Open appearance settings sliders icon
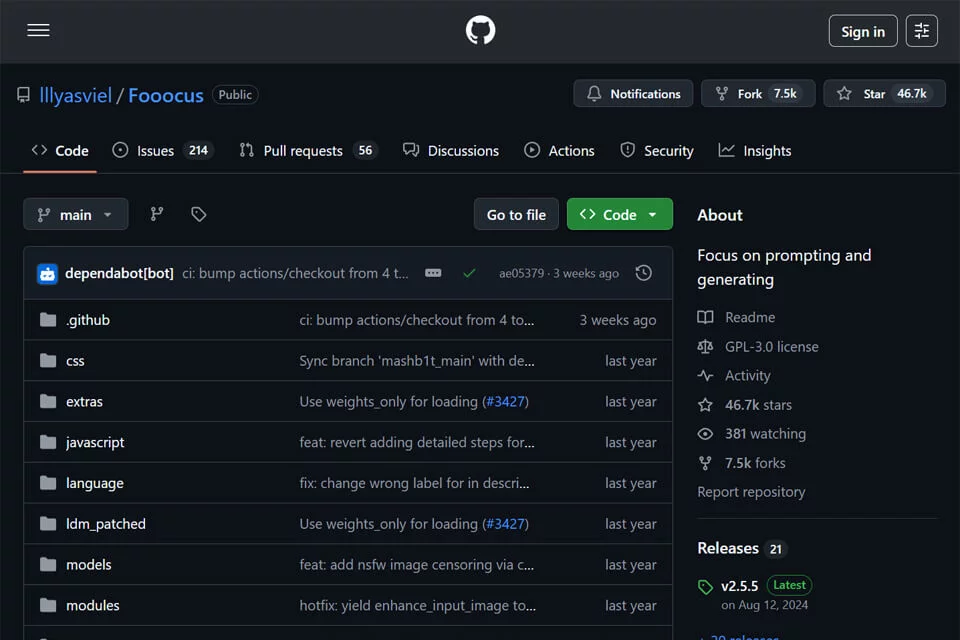This screenshot has height=640, width=960. tap(921, 31)
